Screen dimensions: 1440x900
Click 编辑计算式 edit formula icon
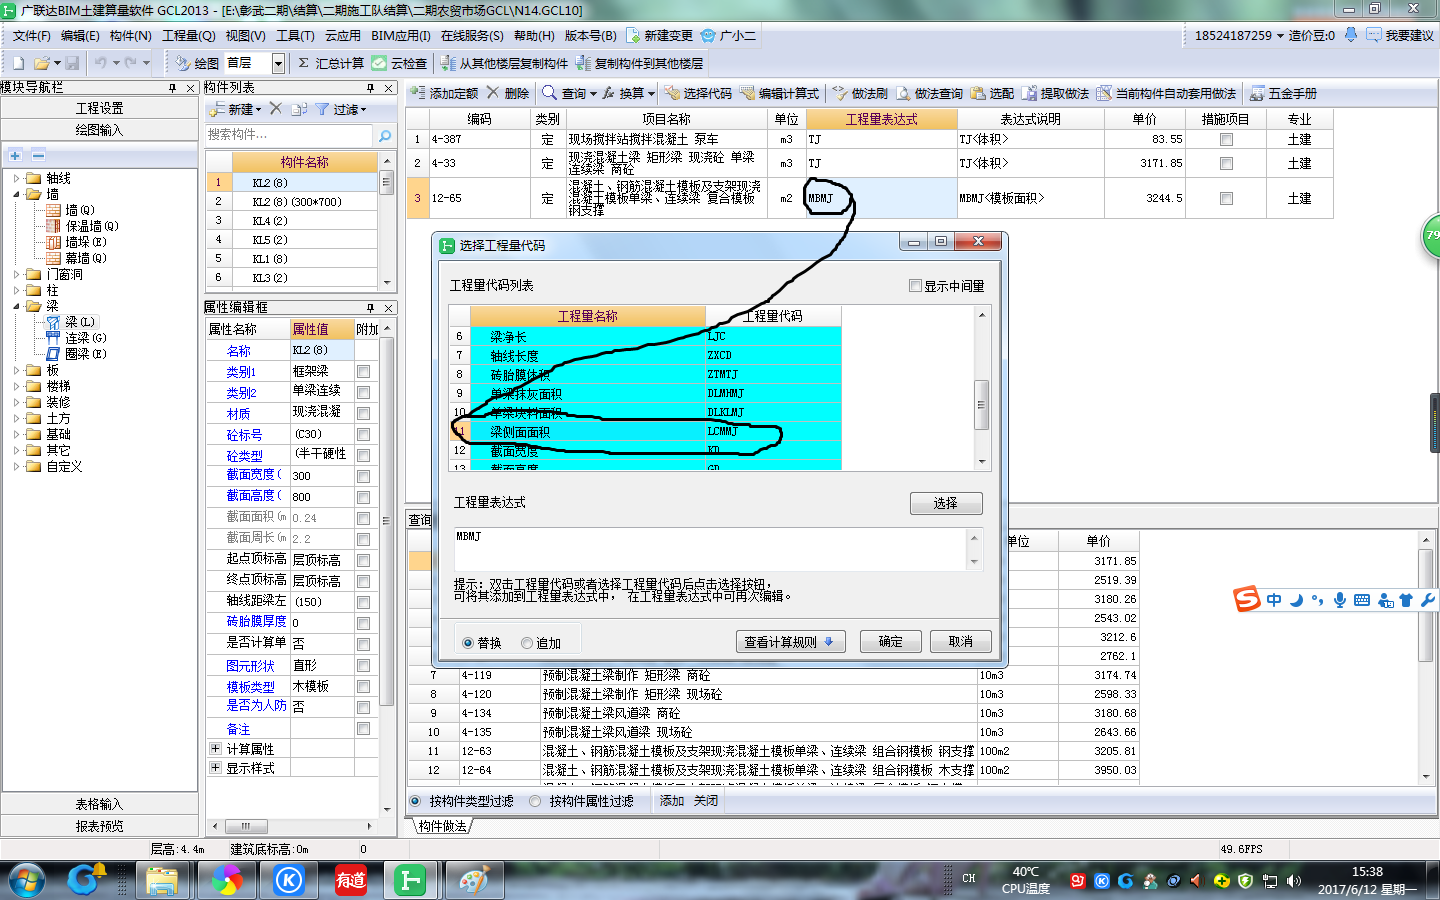pos(747,93)
